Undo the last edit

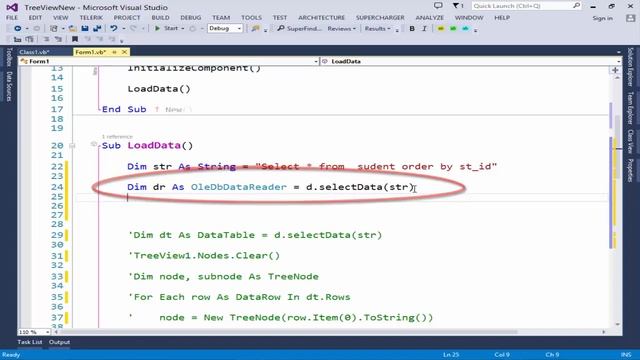[x=113, y=29]
